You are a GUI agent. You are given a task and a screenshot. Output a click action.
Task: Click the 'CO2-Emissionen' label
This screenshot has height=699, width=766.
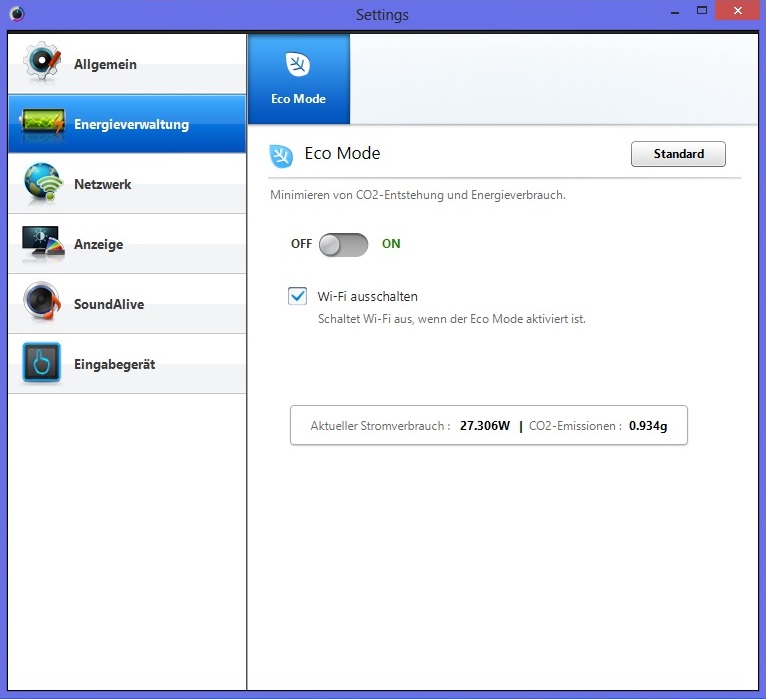[575, 425]
